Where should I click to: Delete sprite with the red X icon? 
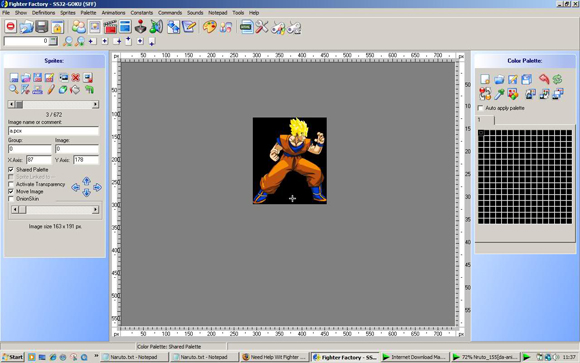pos(75,77)
